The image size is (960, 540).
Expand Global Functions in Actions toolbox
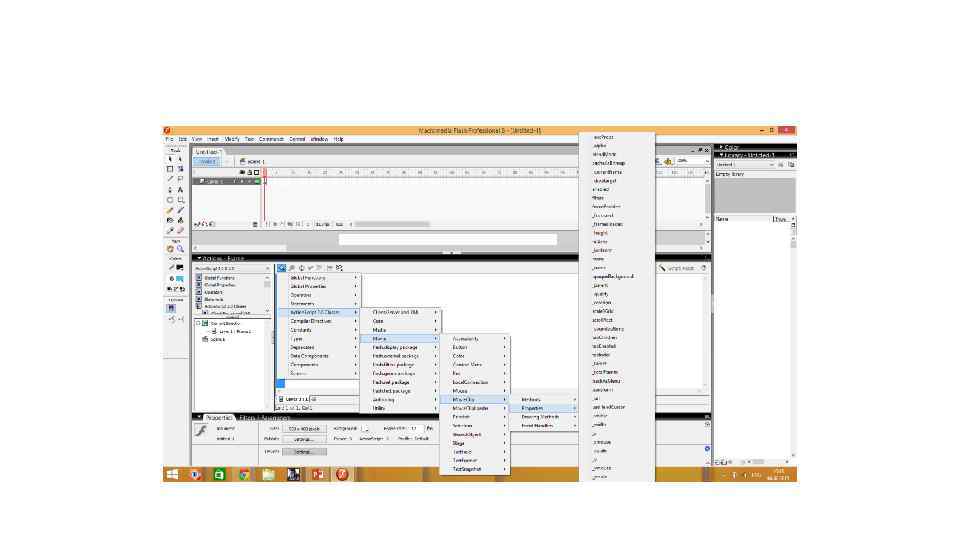pyautogui.click(x=199, y=278)
